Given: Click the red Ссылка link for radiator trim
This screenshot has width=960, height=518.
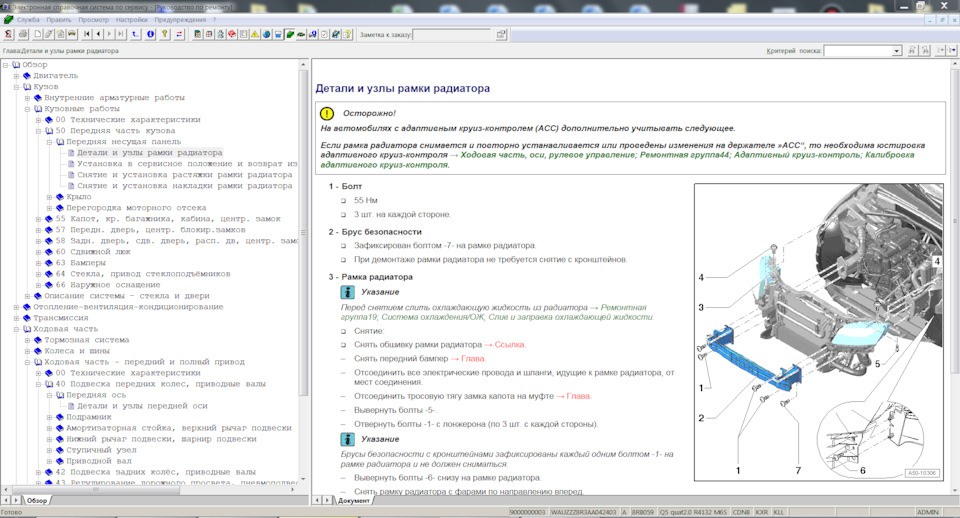Looking at the screenshot, I should click(508, 344).
